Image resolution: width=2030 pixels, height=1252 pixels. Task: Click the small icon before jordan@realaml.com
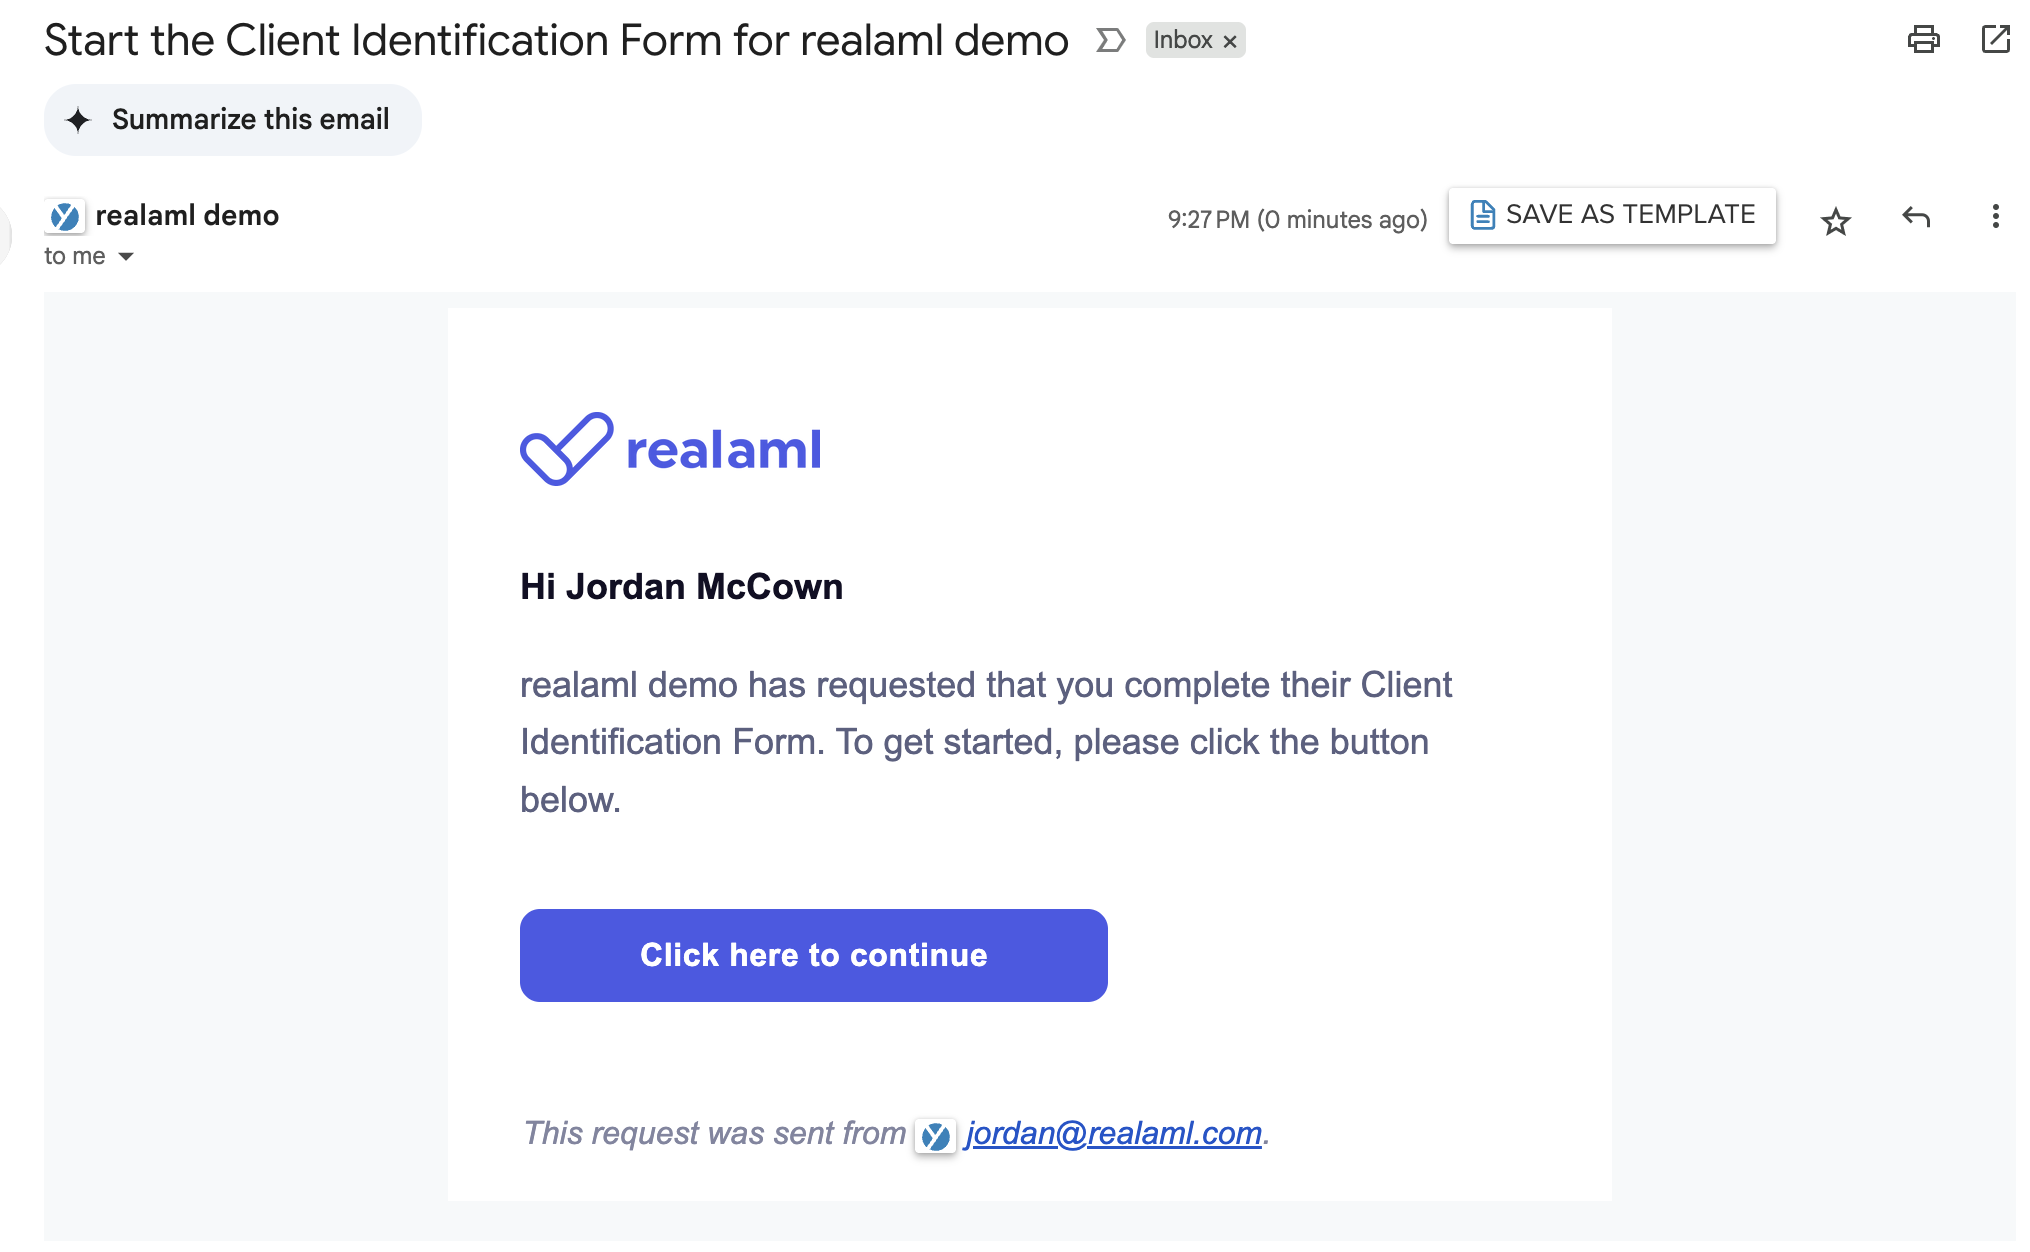[x=936, y=1136]
